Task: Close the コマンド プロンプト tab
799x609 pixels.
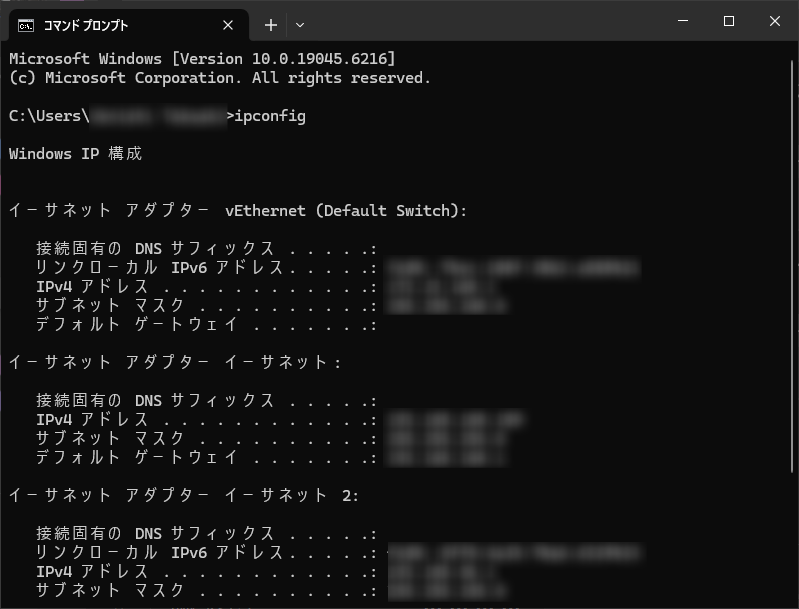Action: [x=228, y=25]
